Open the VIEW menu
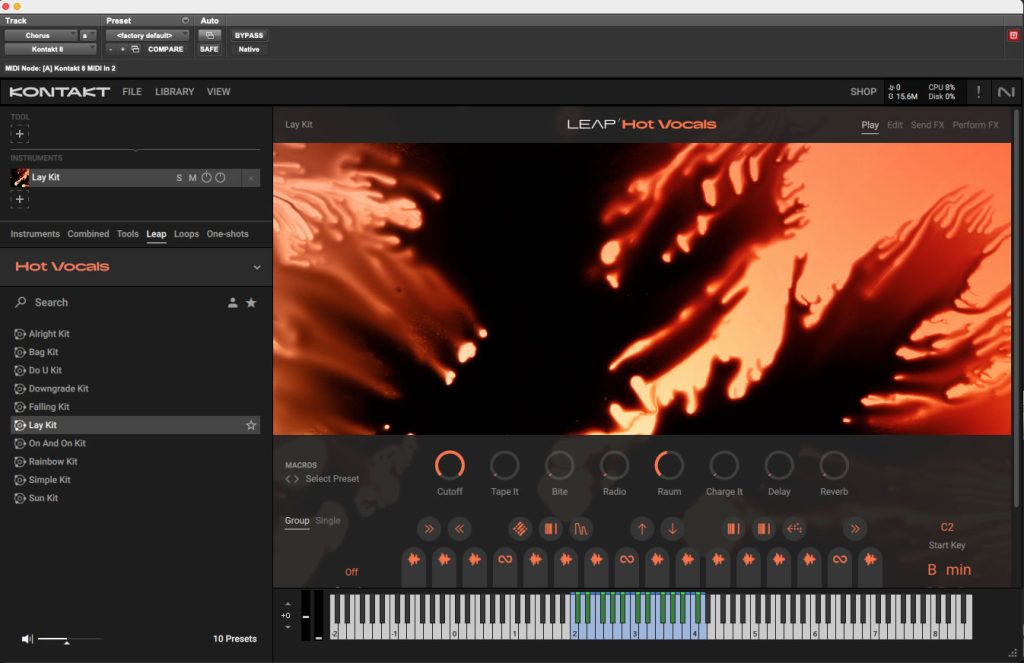Viewport: 1024px width, 663px height. pyautogui.click(x=218, y=91)
